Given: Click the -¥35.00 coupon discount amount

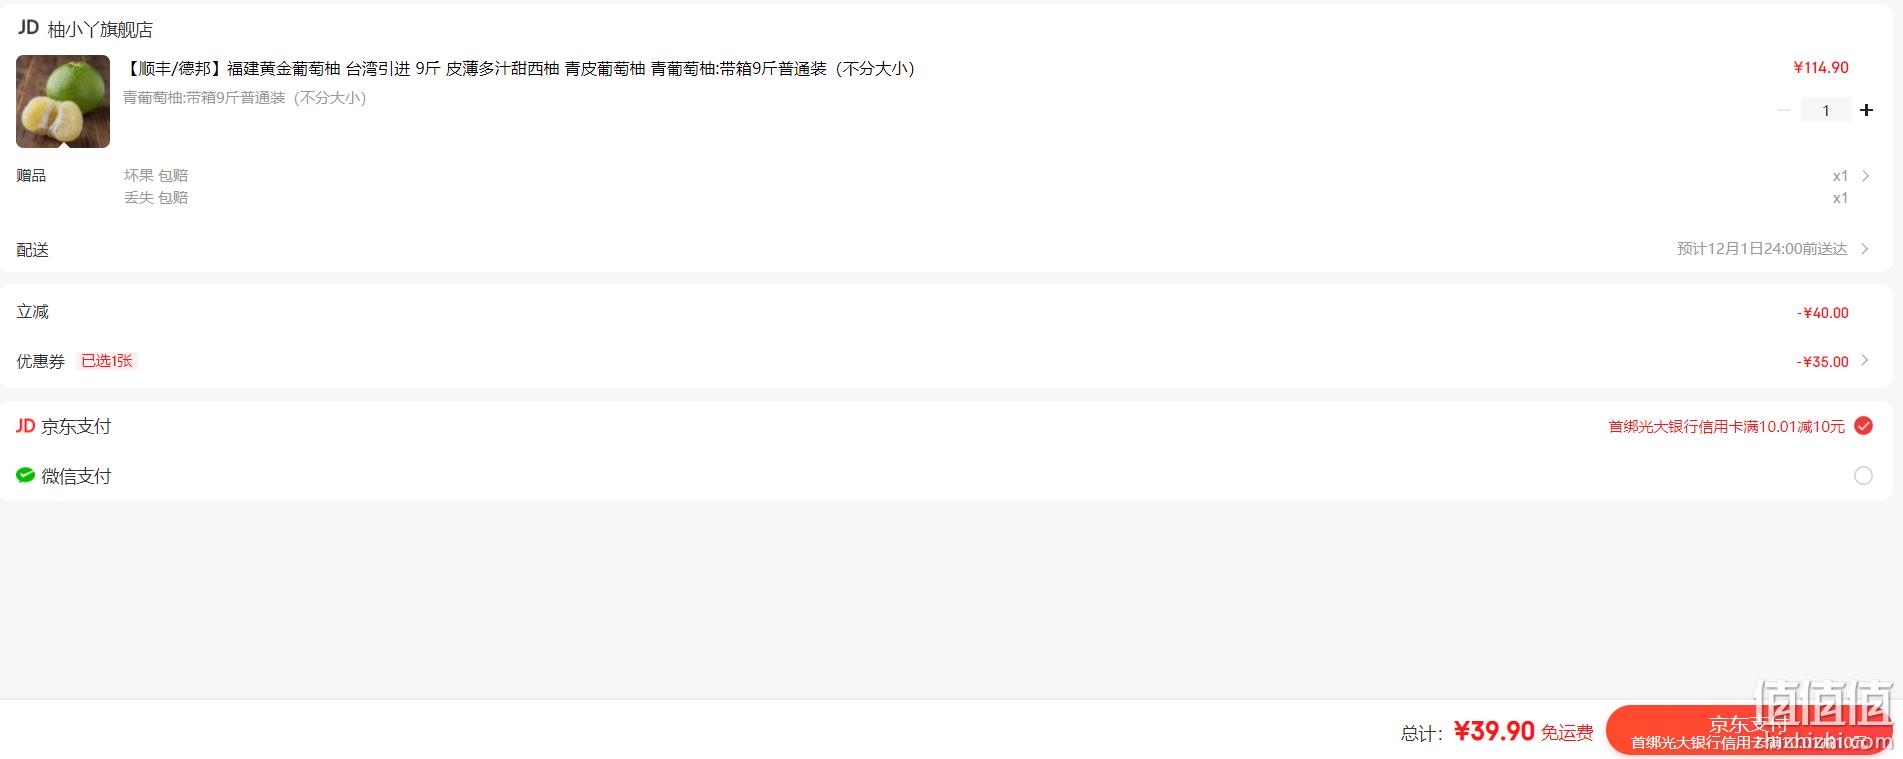Looking at the screenshot, I should coord(1823,362).
